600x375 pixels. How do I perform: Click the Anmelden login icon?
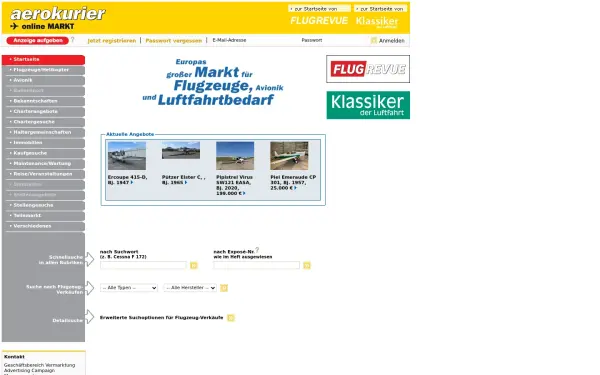click(x=374, y=40)
